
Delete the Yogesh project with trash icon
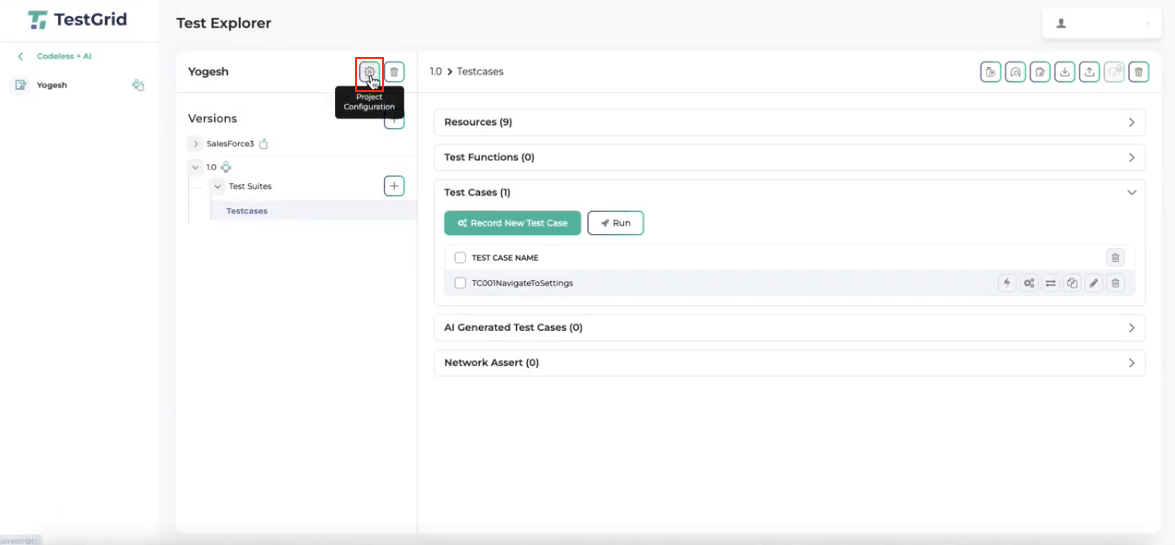[x=394, y=72]
